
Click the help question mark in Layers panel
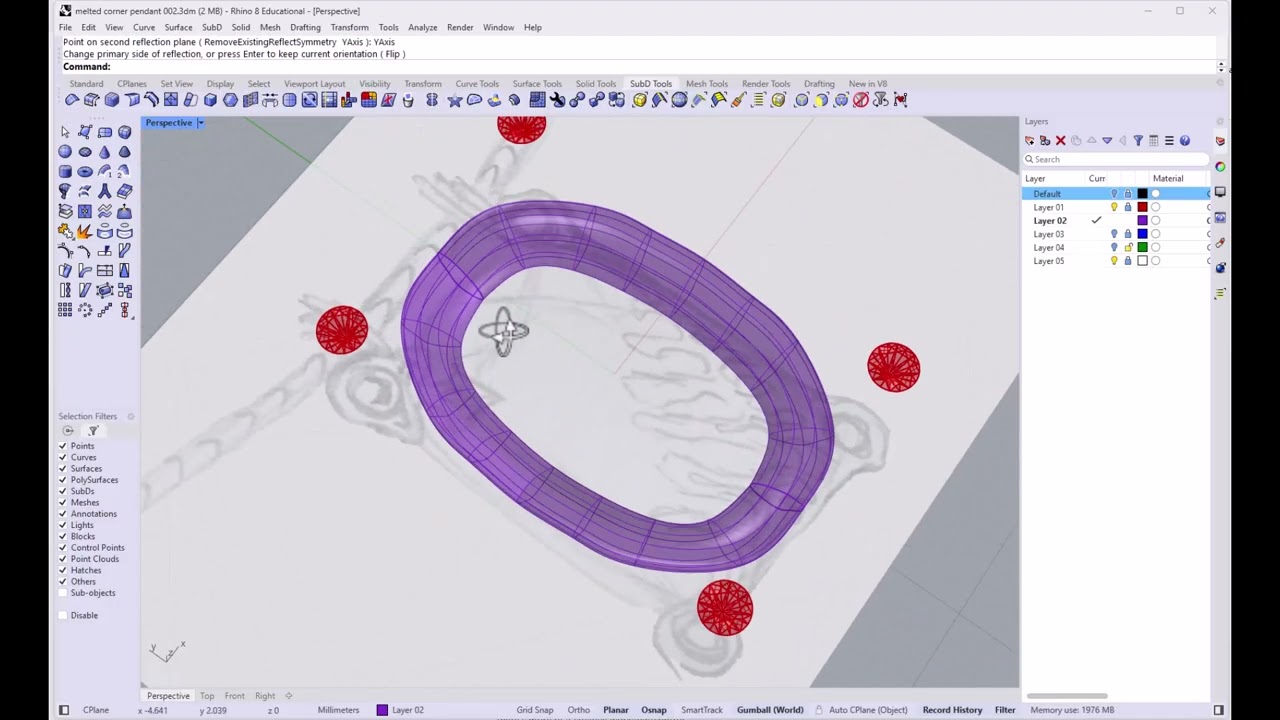tap(1185, 140)
